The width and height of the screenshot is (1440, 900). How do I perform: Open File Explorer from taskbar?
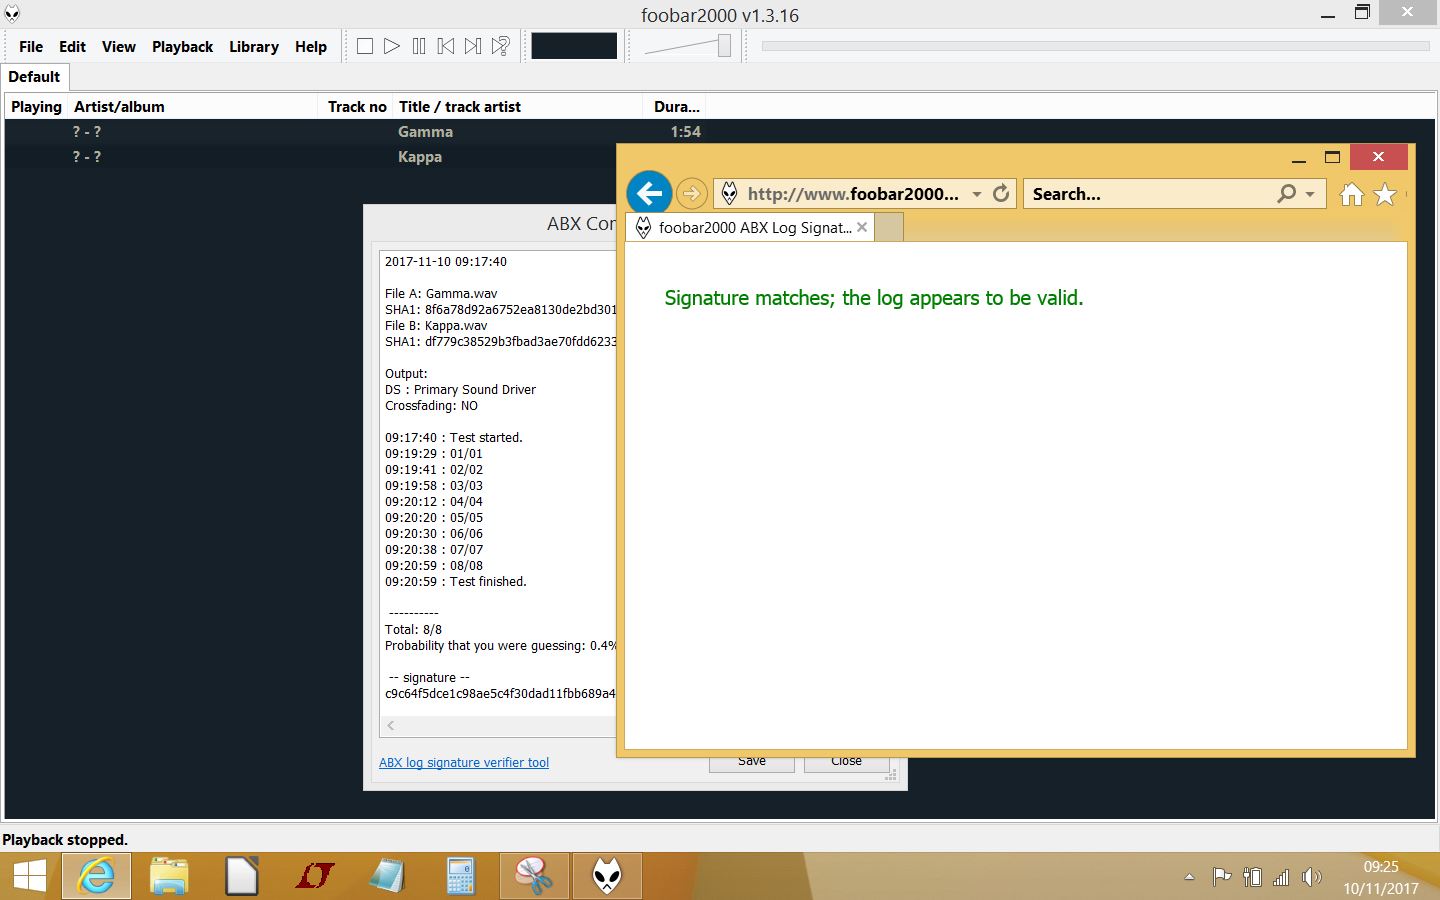pos(169,877)
